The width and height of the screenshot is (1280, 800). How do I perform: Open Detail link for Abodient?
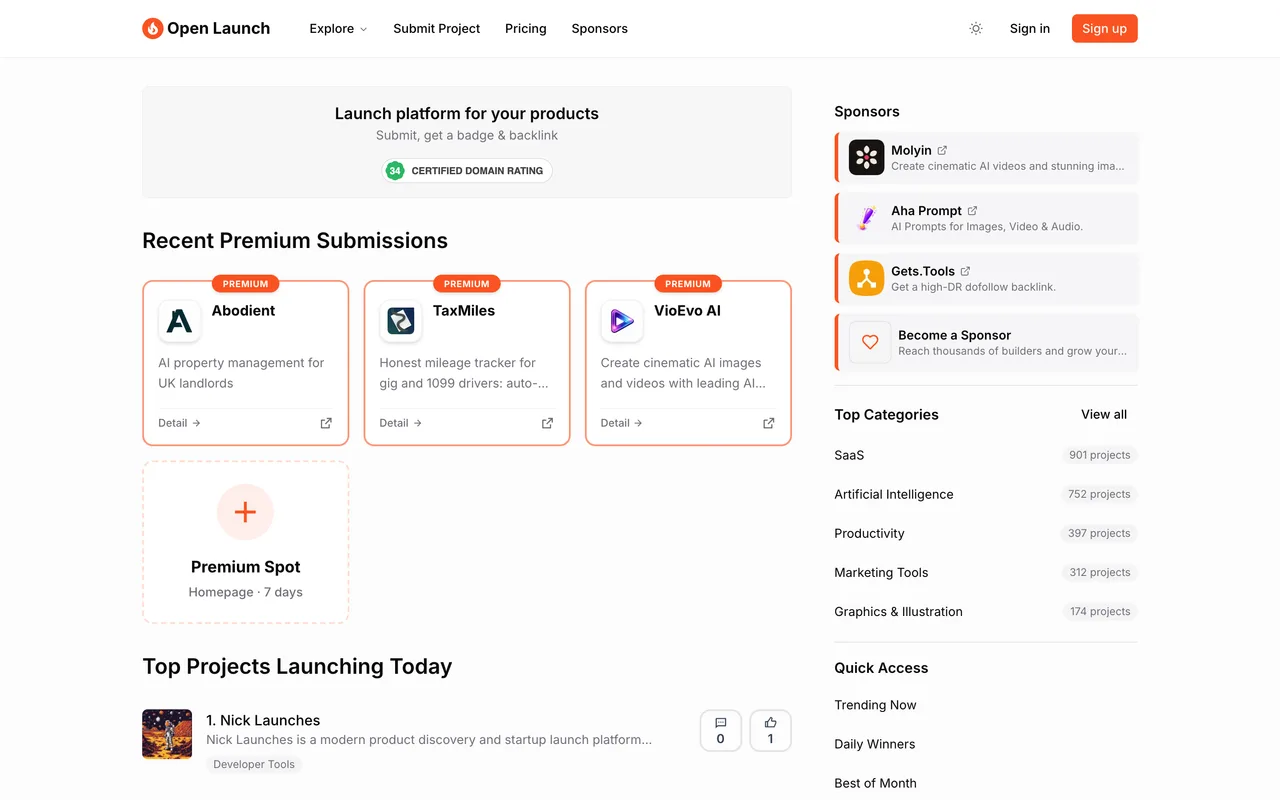tap(179, 423)
